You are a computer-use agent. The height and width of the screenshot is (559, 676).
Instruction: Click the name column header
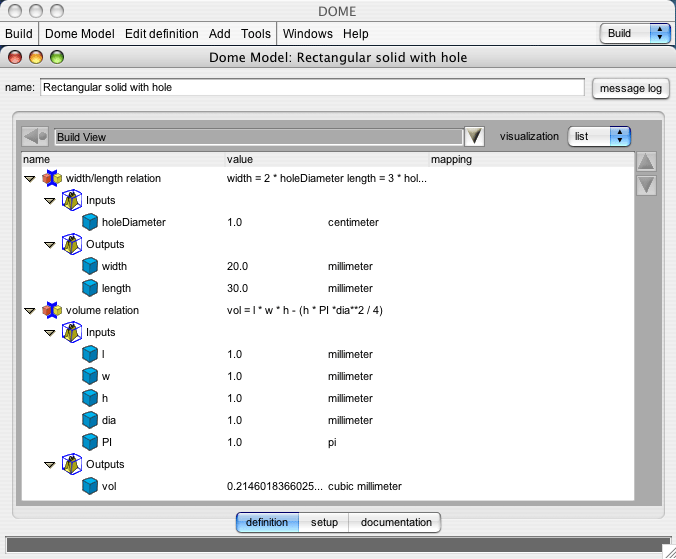tap(123, 159)
